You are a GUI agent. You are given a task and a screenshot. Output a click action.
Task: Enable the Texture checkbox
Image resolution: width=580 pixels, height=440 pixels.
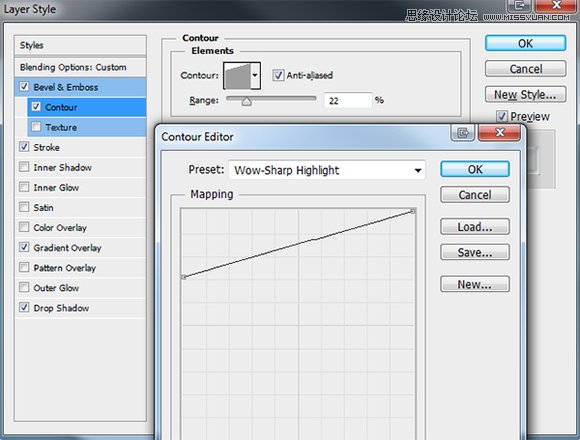pyautogui.click(x=36, y=126)
